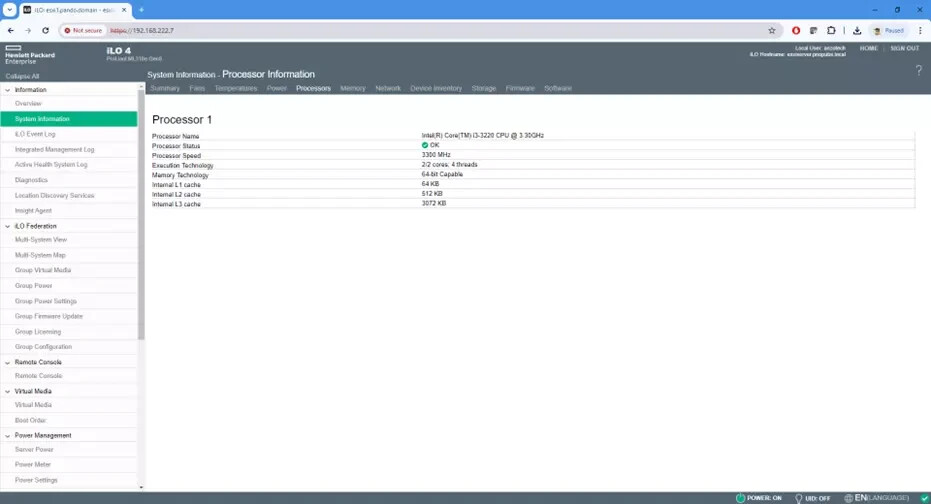Open the Memory tab

(353, 88)
